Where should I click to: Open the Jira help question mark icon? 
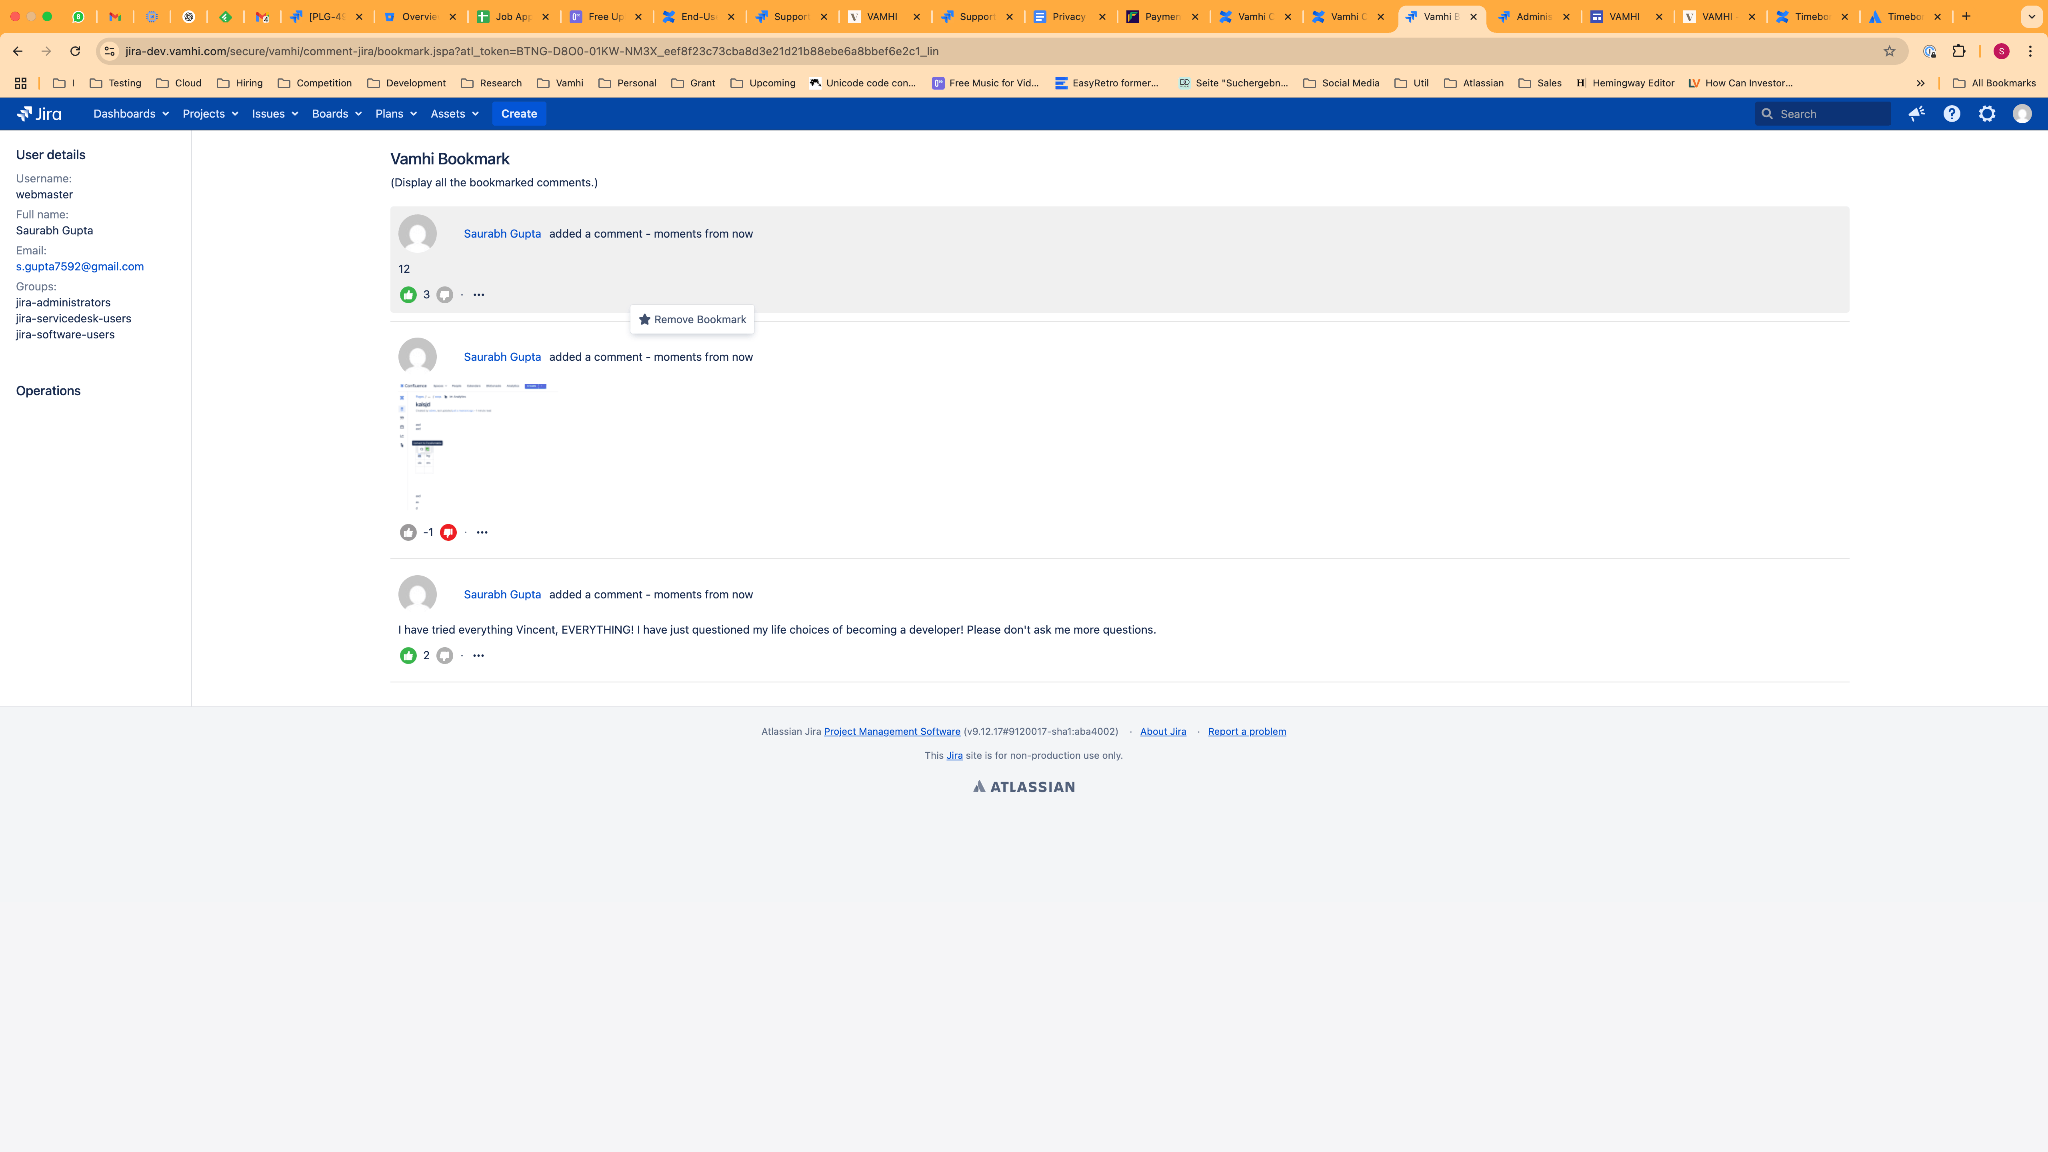tap(1951, 114)
